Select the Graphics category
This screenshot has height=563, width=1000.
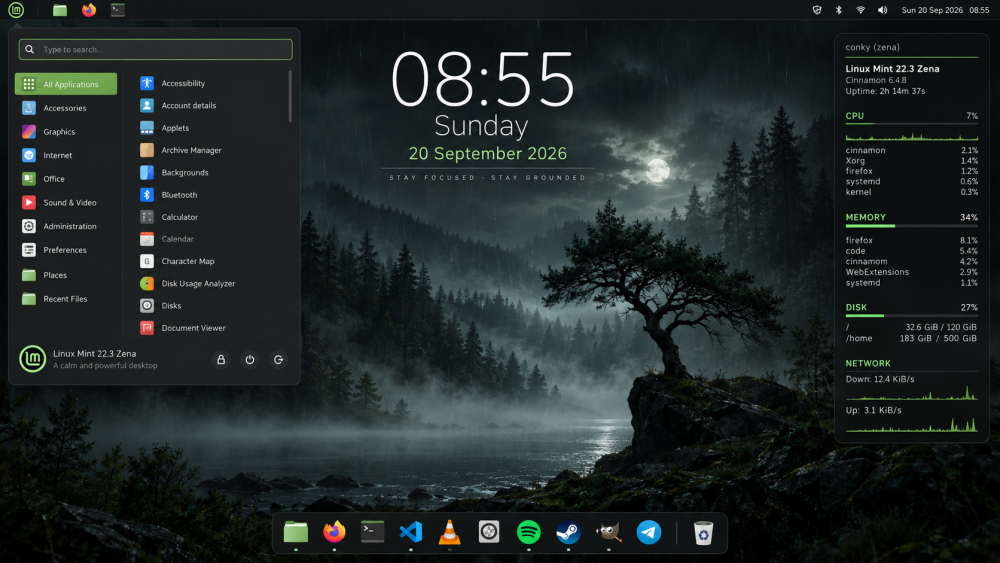(66, 131)
